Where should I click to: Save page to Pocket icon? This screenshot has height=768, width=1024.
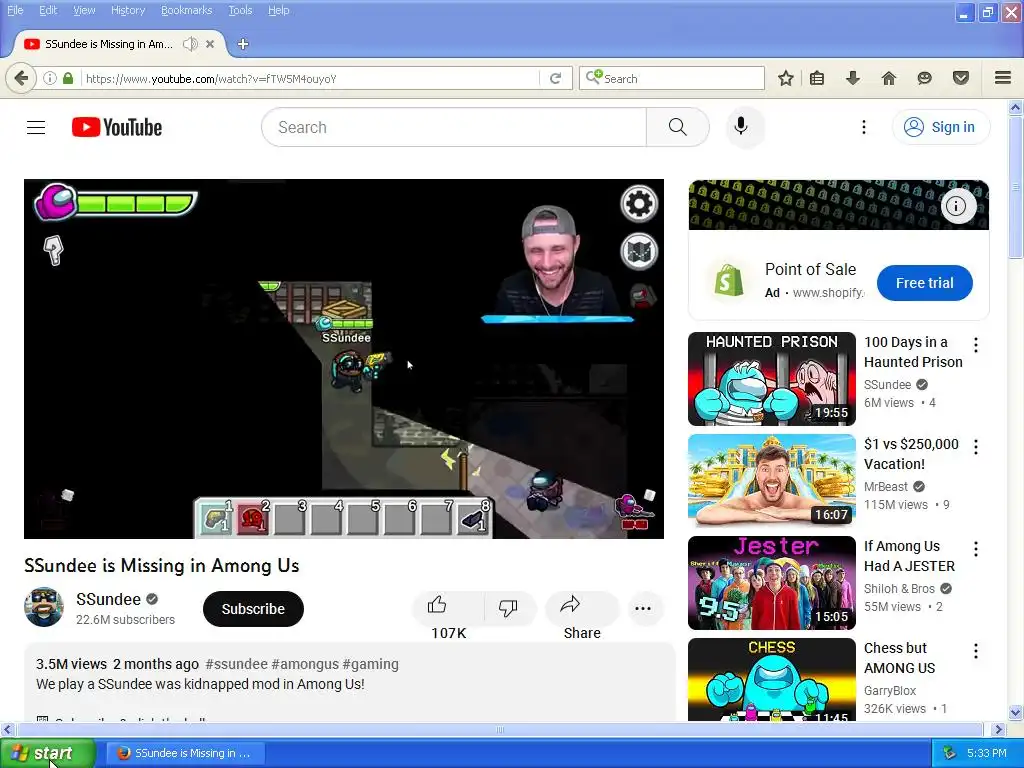point(961,78)
